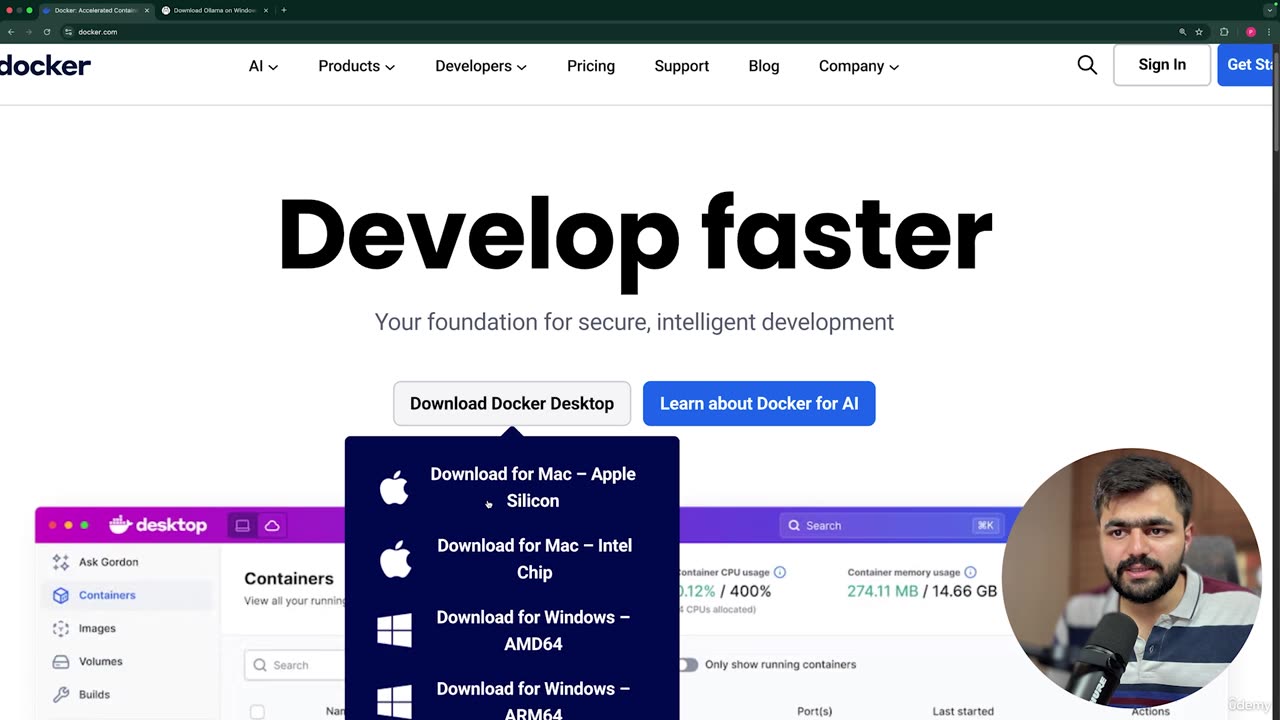Choose Download for Windows – AMD64
Screen dimensions: 1280x720
click(533, 631)
